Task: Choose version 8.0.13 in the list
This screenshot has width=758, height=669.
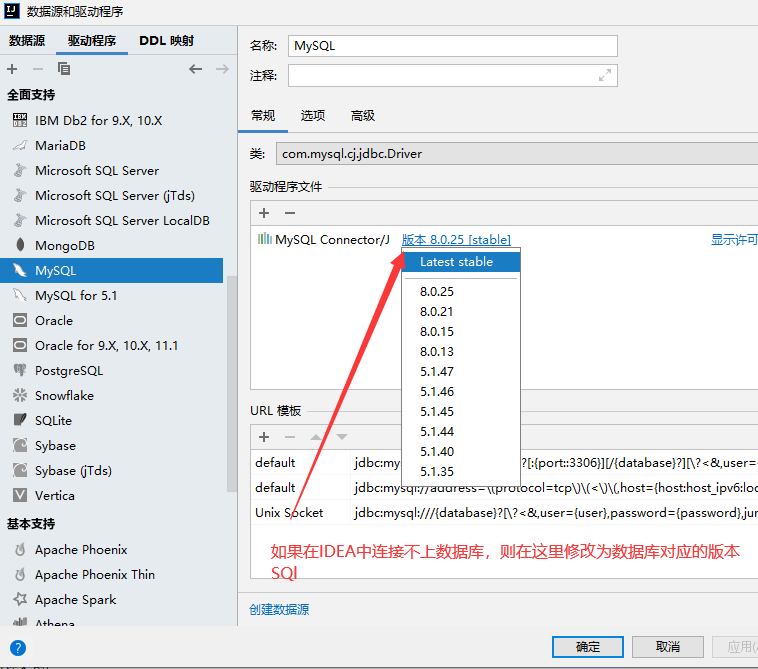Action: (461, 351)
